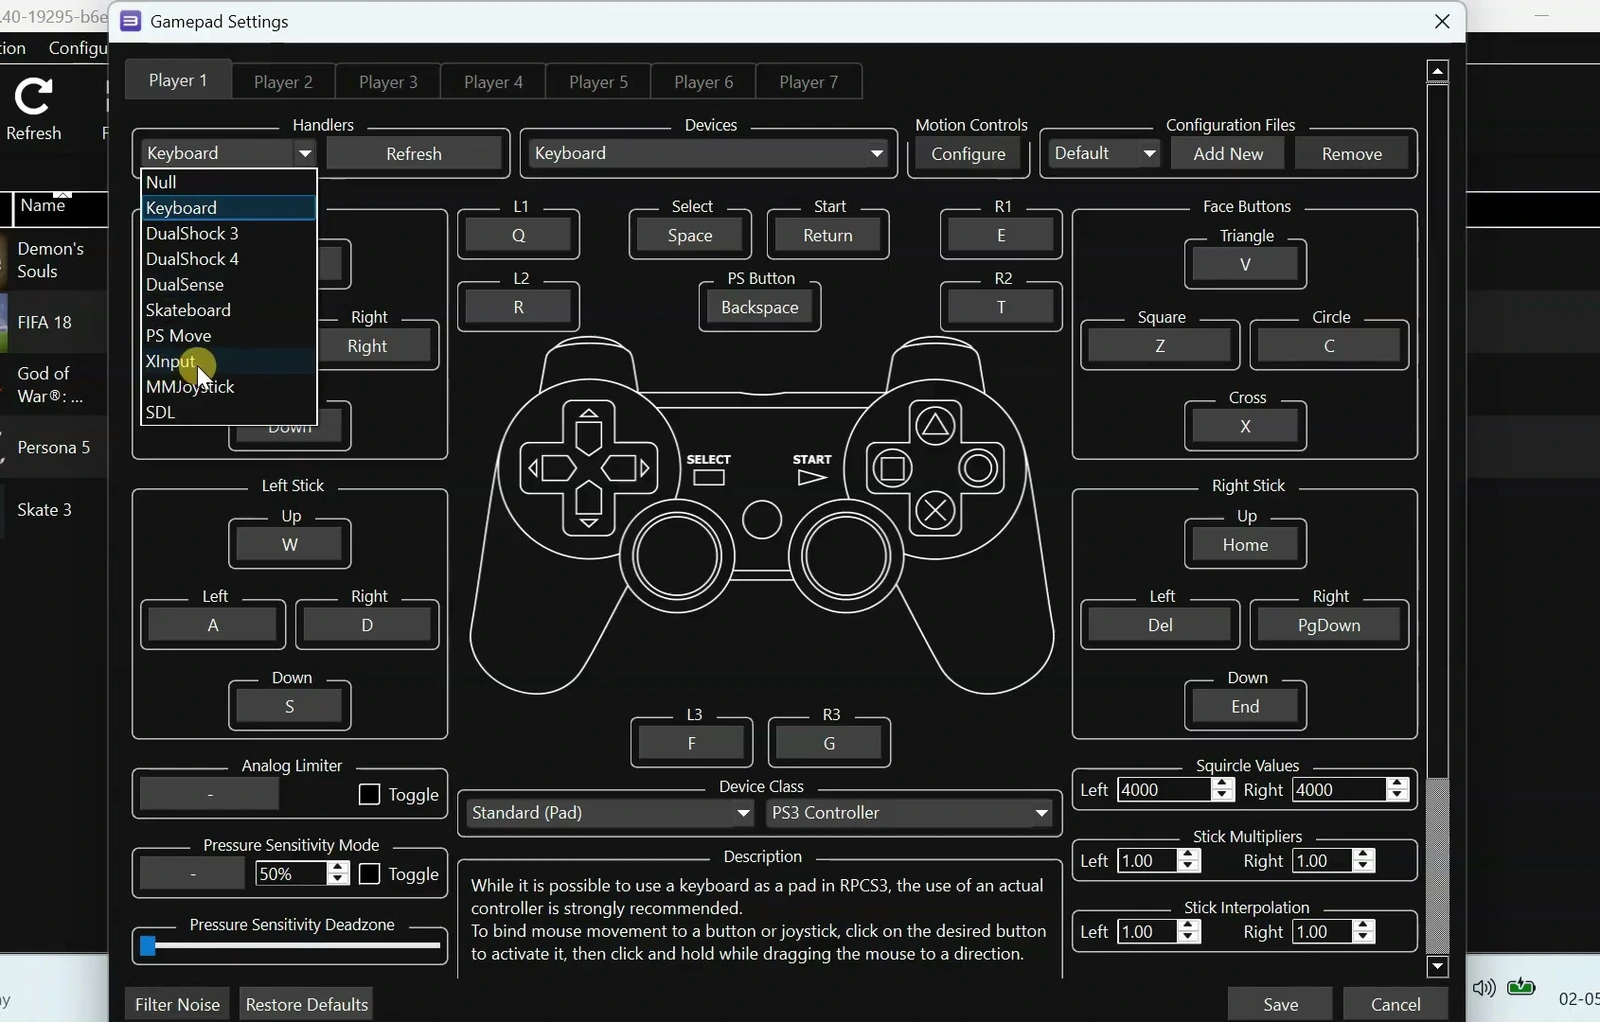This screenshot has height=1022, width=1600.
Task: Rebind the Triangle button mapped to V
Action: [x=1245, y=265]
